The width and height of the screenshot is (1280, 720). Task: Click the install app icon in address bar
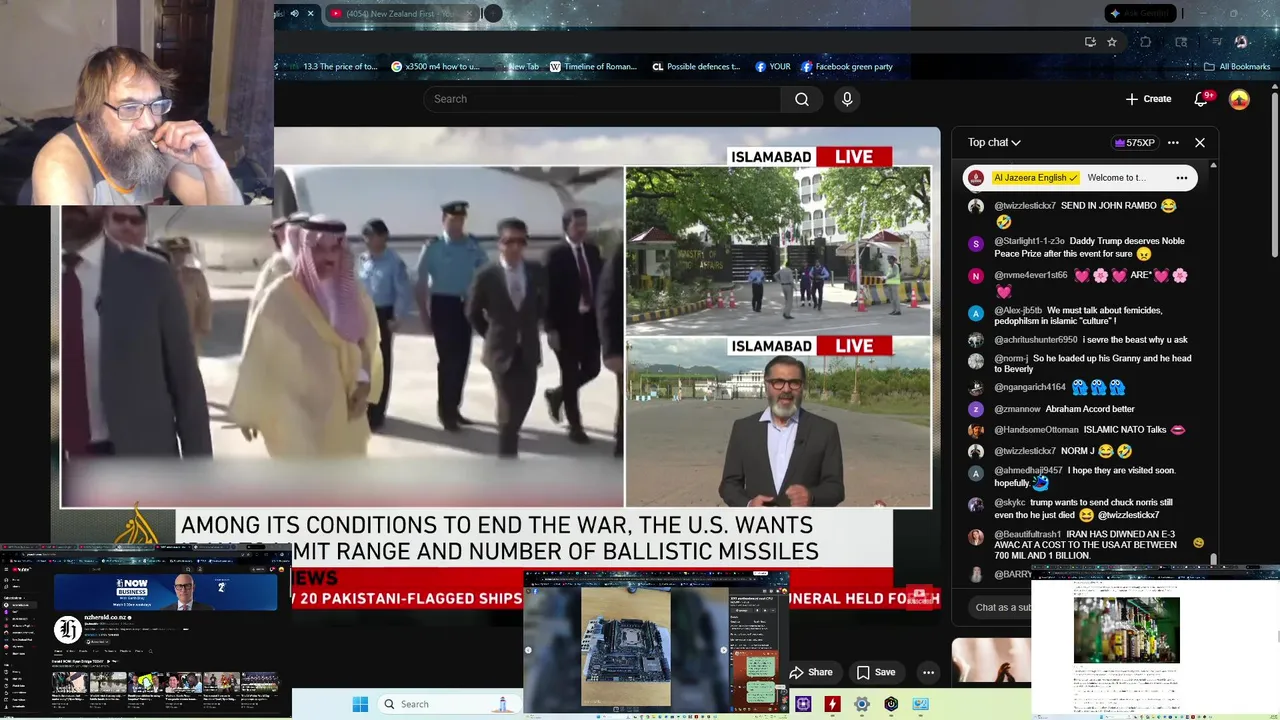(x=1090, y=42)
